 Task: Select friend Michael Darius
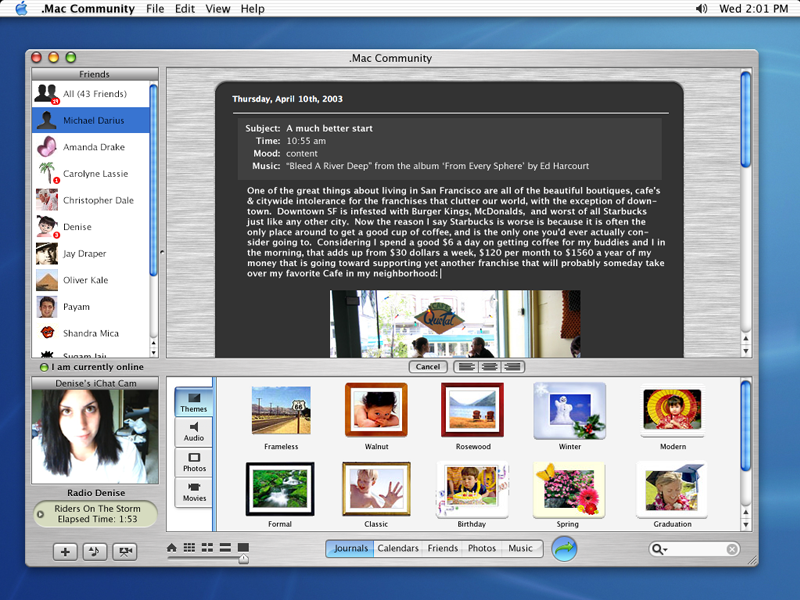coord(91,120)
